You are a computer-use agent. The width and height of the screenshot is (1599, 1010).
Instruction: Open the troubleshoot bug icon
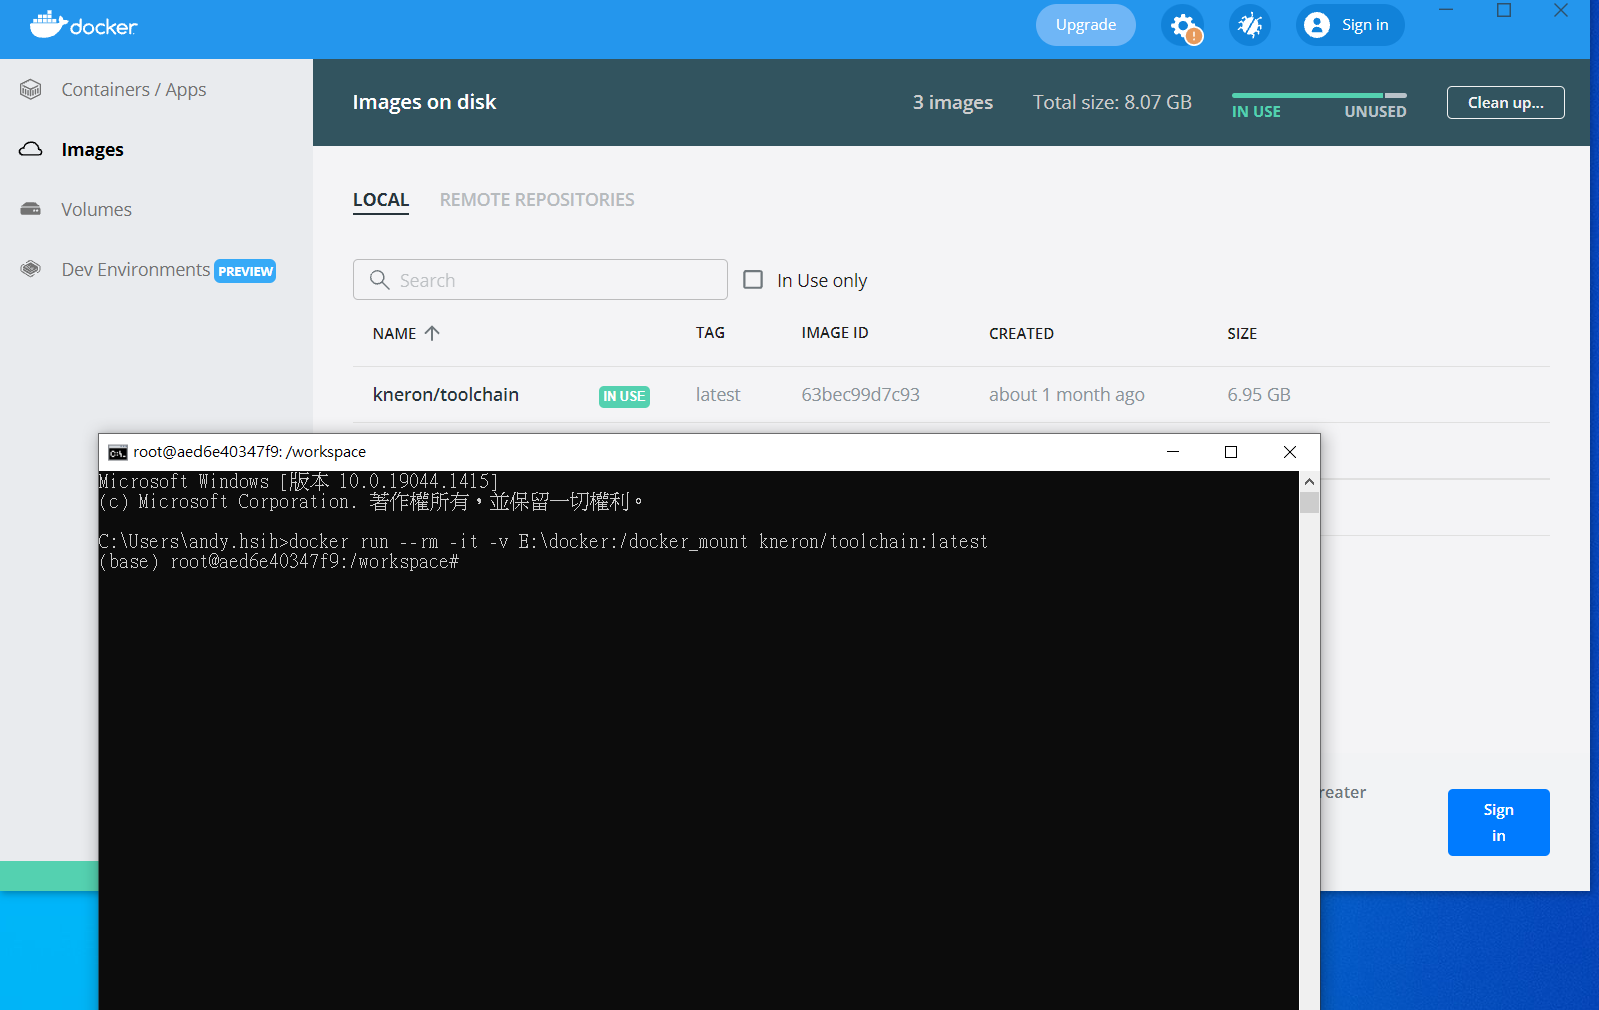coord(1250,25)
